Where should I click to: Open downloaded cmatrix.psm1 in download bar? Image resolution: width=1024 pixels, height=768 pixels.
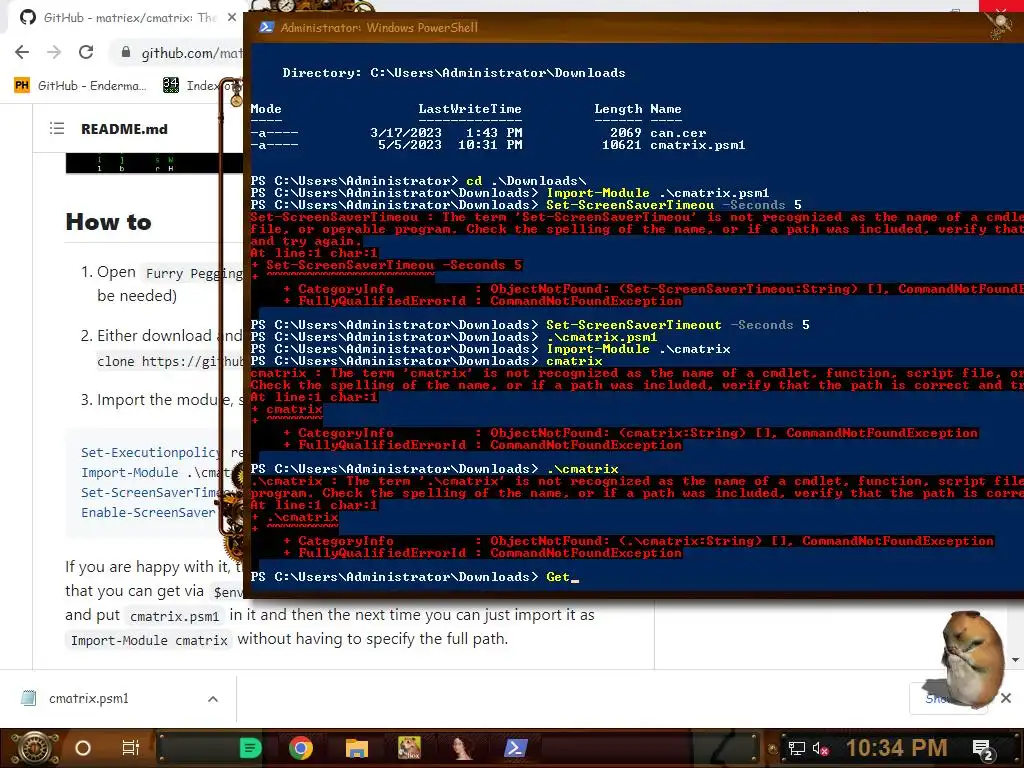click(x=89, y=699)
